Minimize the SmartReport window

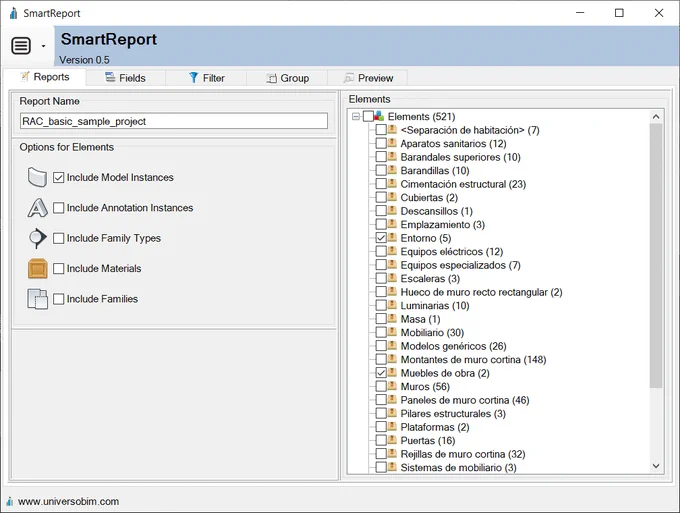tap(580, 13)
